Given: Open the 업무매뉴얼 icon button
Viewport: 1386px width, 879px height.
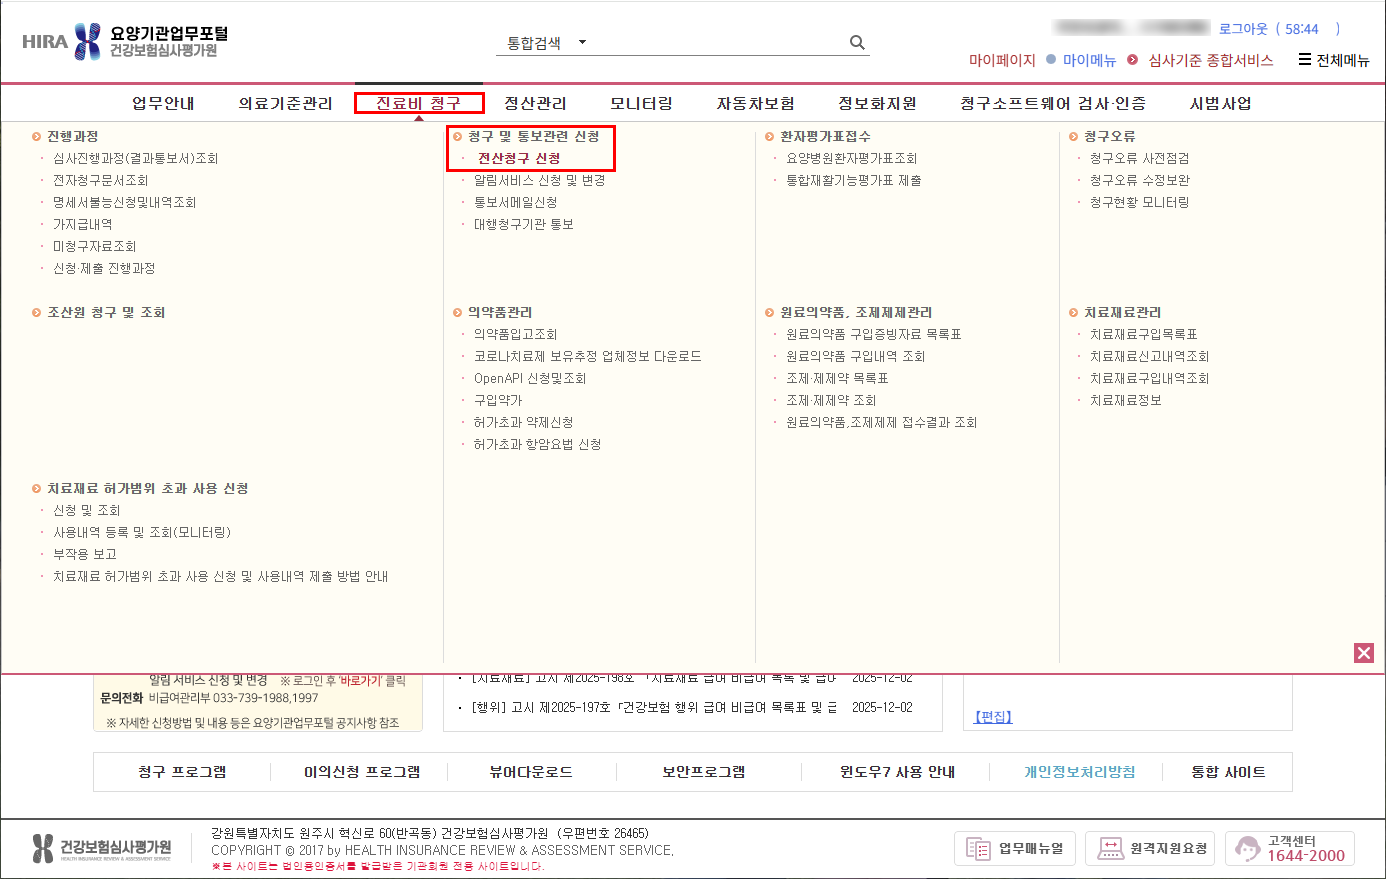Looking at the screenshot, I should [1014, 849].
